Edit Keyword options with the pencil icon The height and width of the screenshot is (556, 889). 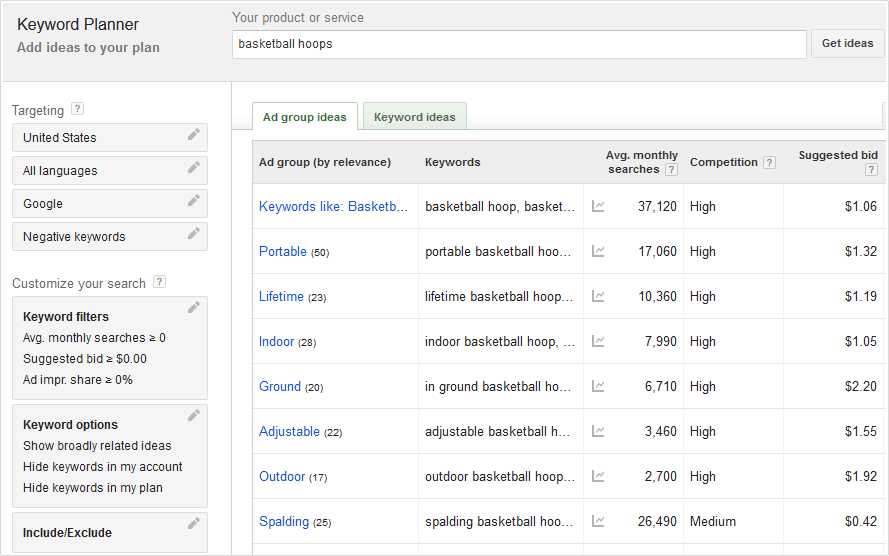(x=194, y=415)
